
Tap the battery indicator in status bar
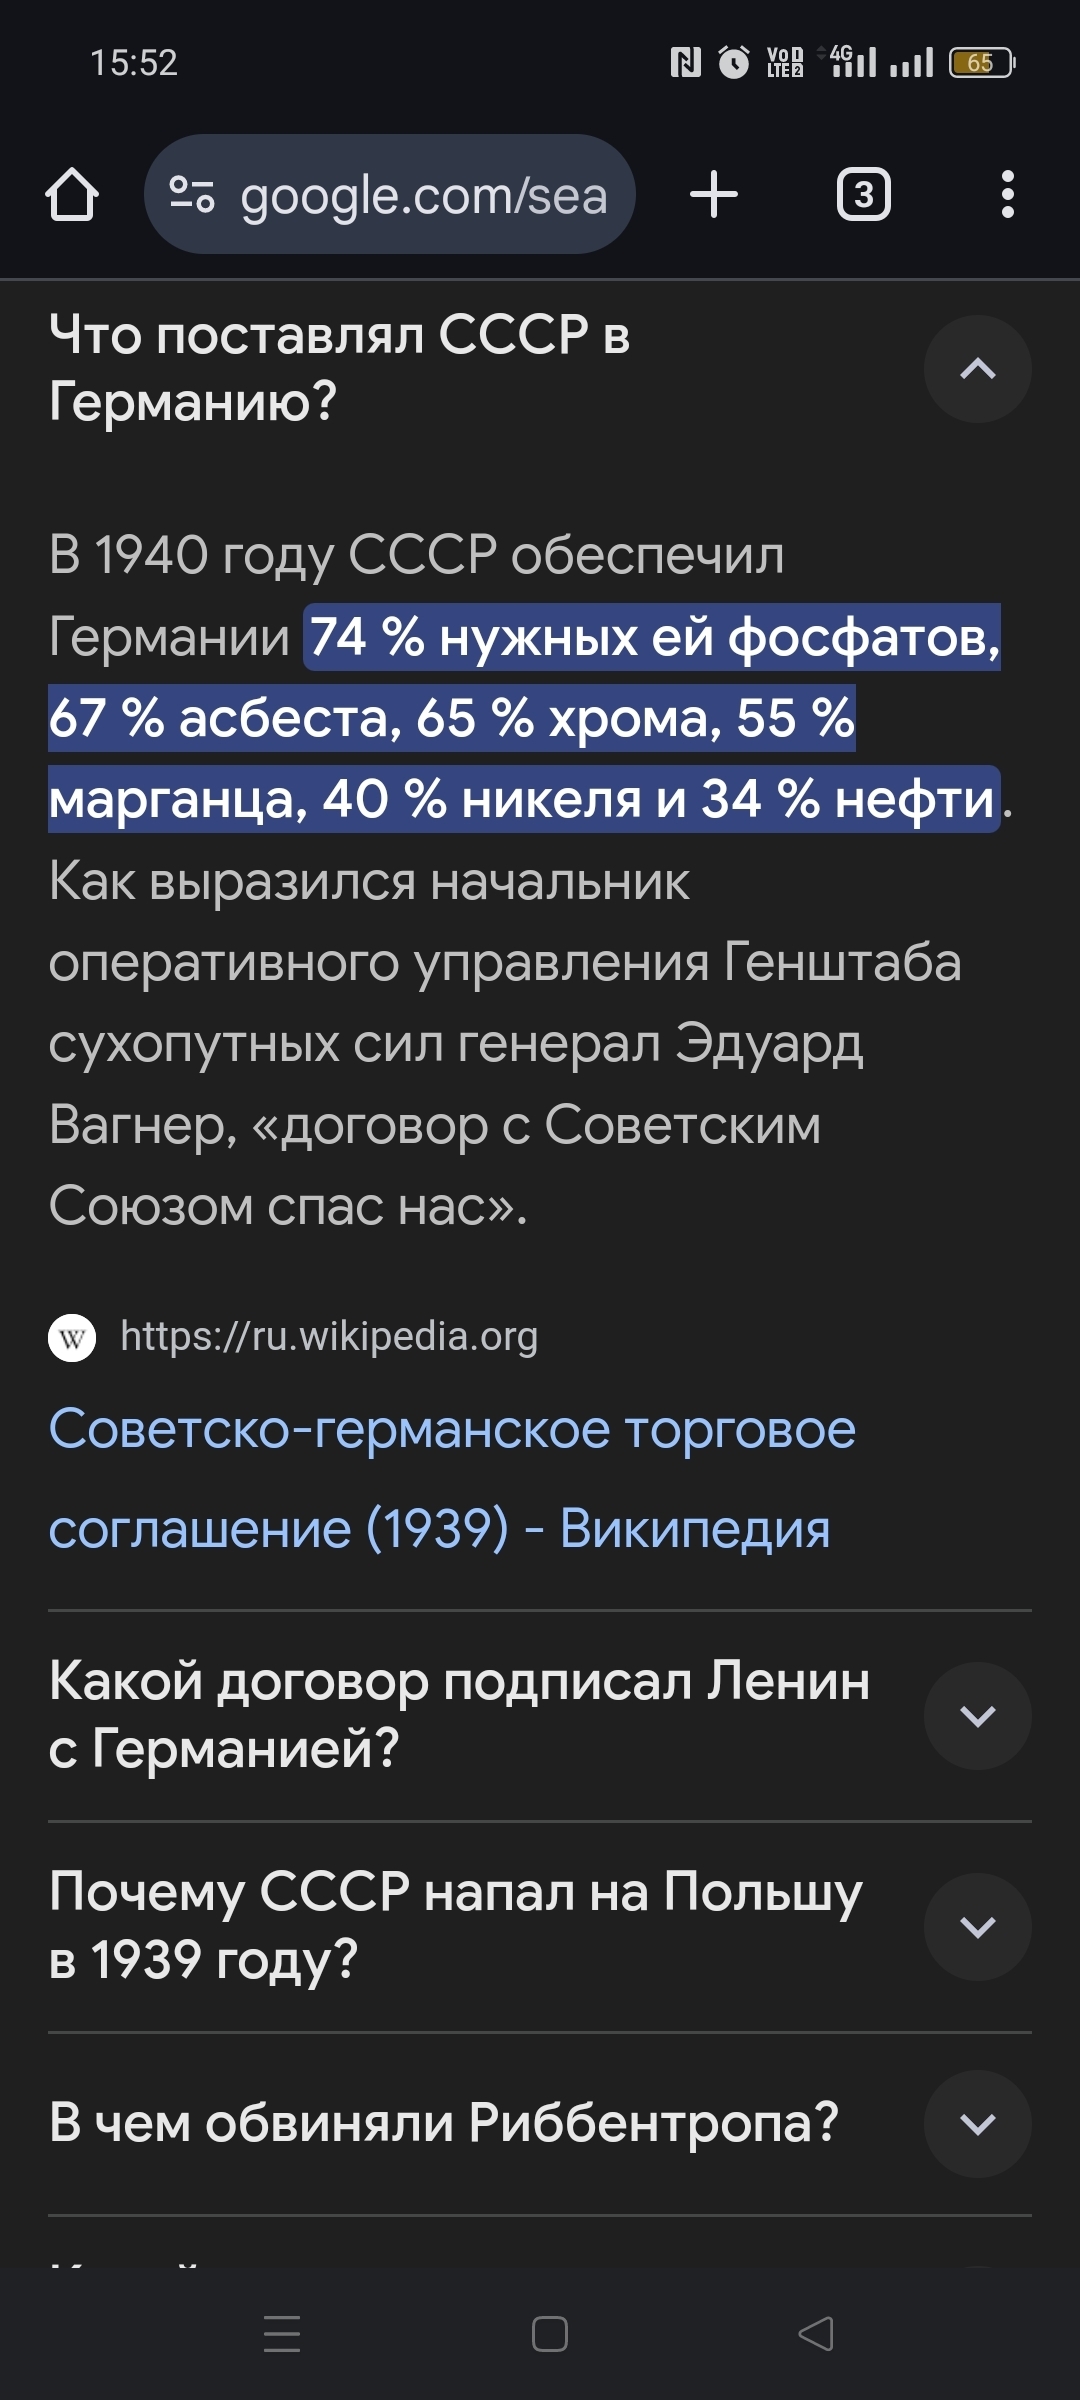(981, 63)
